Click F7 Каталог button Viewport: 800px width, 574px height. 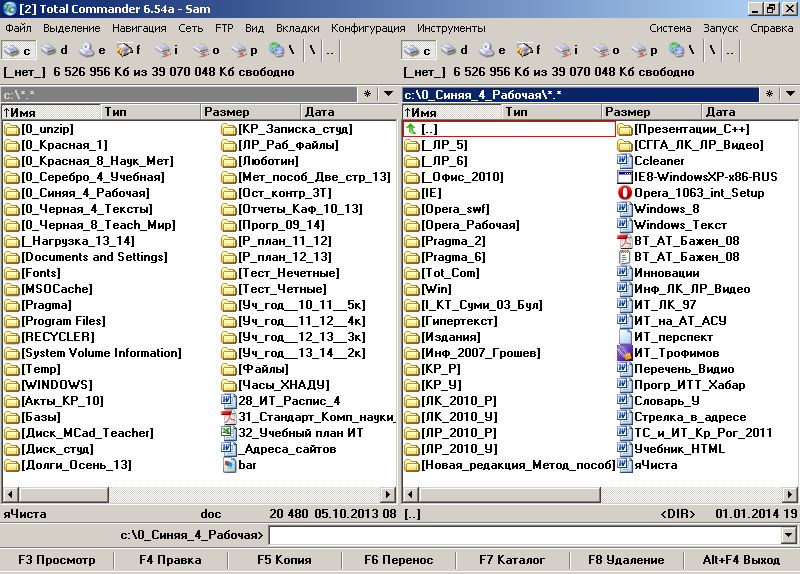tap(512, 560)
